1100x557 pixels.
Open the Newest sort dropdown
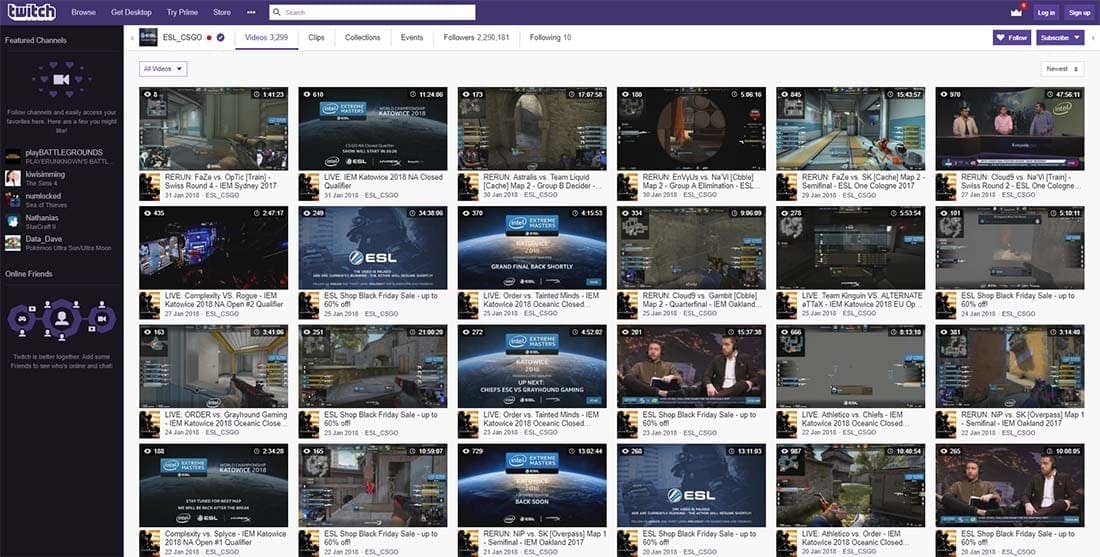coord(1062,69)
